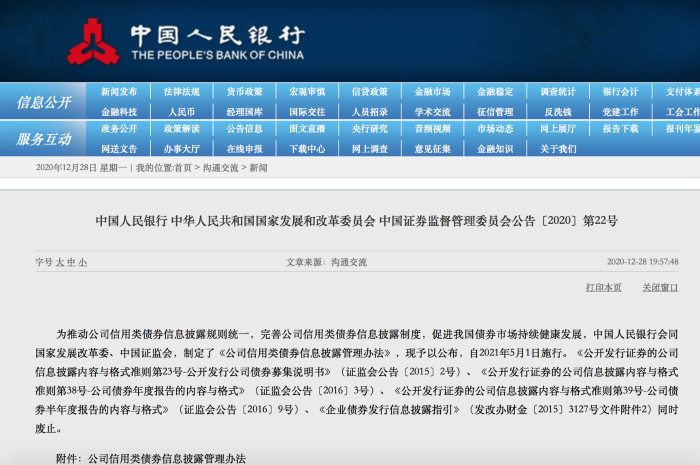Select 国际交往 in navigation
The height and width of the screenshot is (465, 700).
307,112
